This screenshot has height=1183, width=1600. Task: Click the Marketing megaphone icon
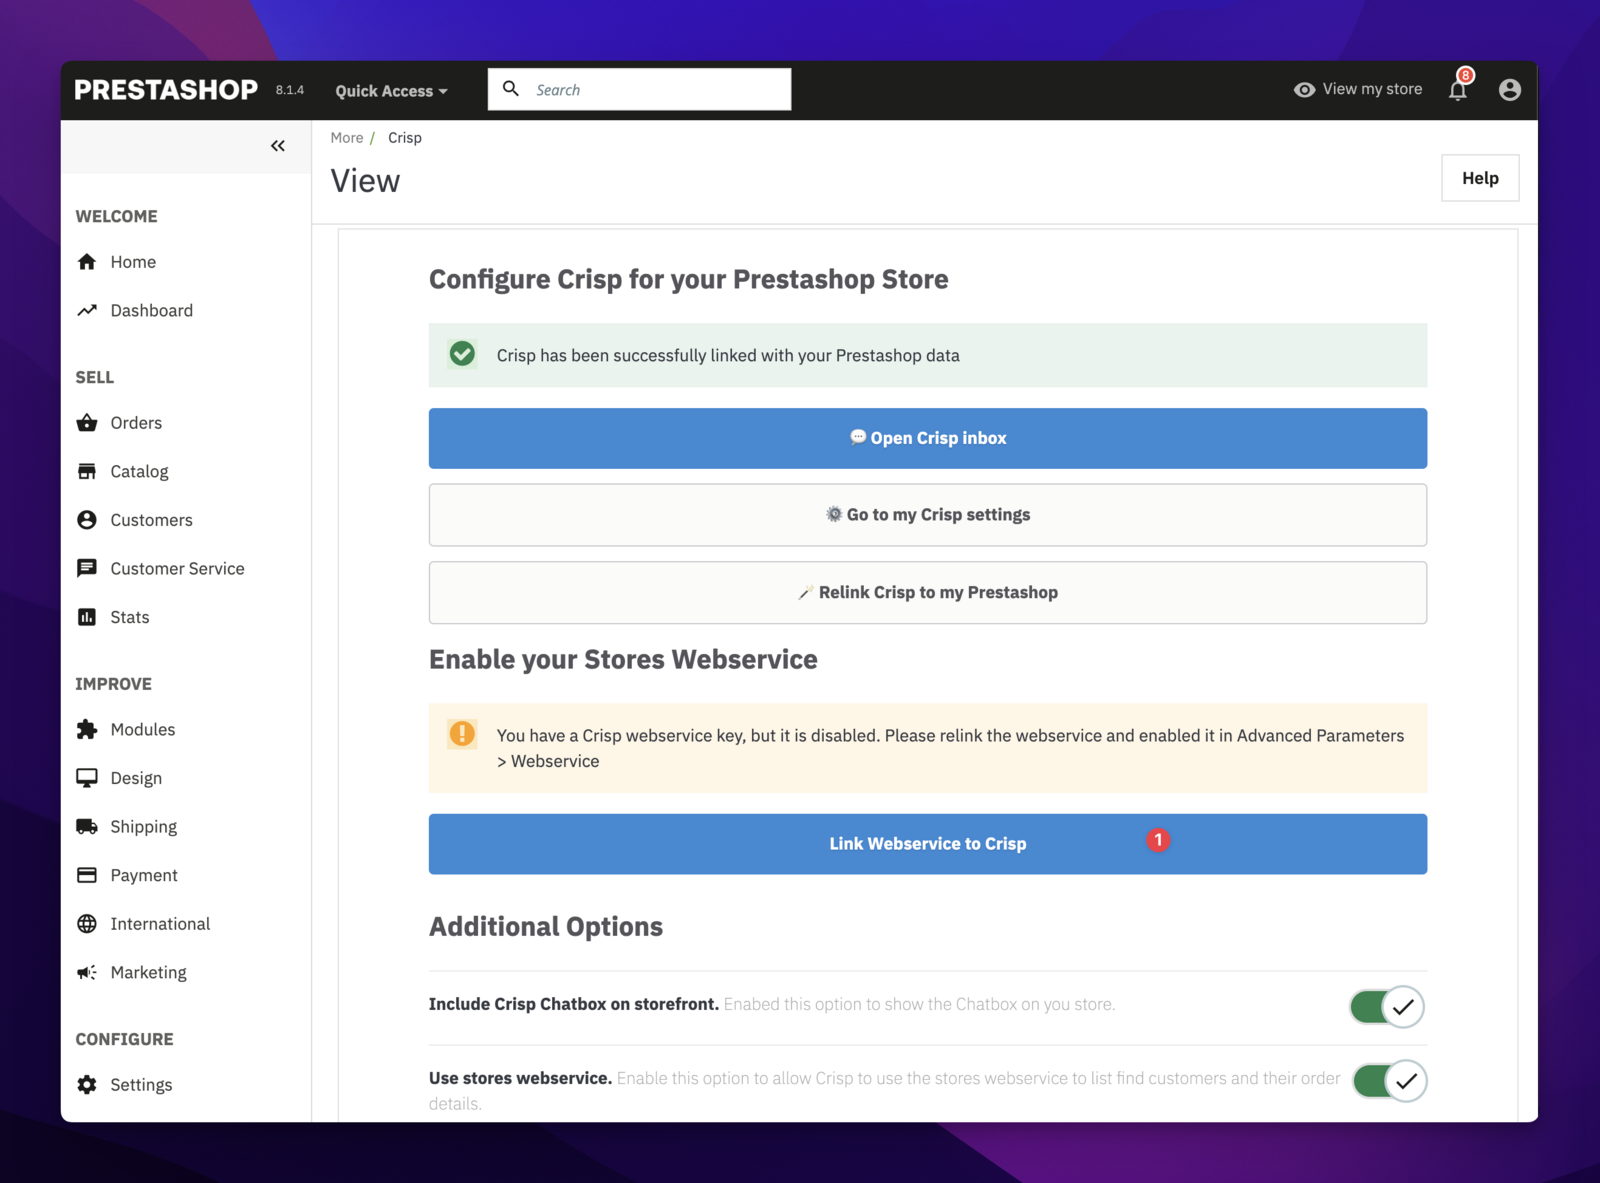click(87, 972)
